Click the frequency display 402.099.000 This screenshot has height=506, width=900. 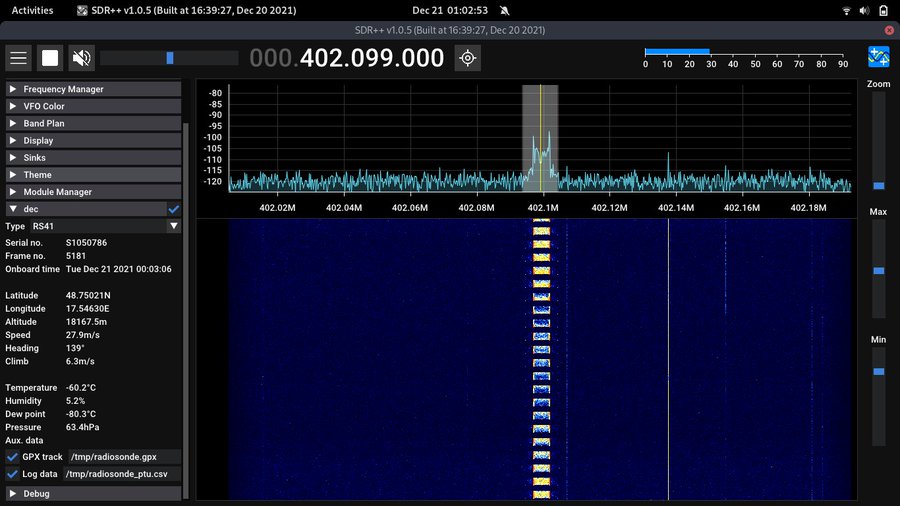coord(347,58)
